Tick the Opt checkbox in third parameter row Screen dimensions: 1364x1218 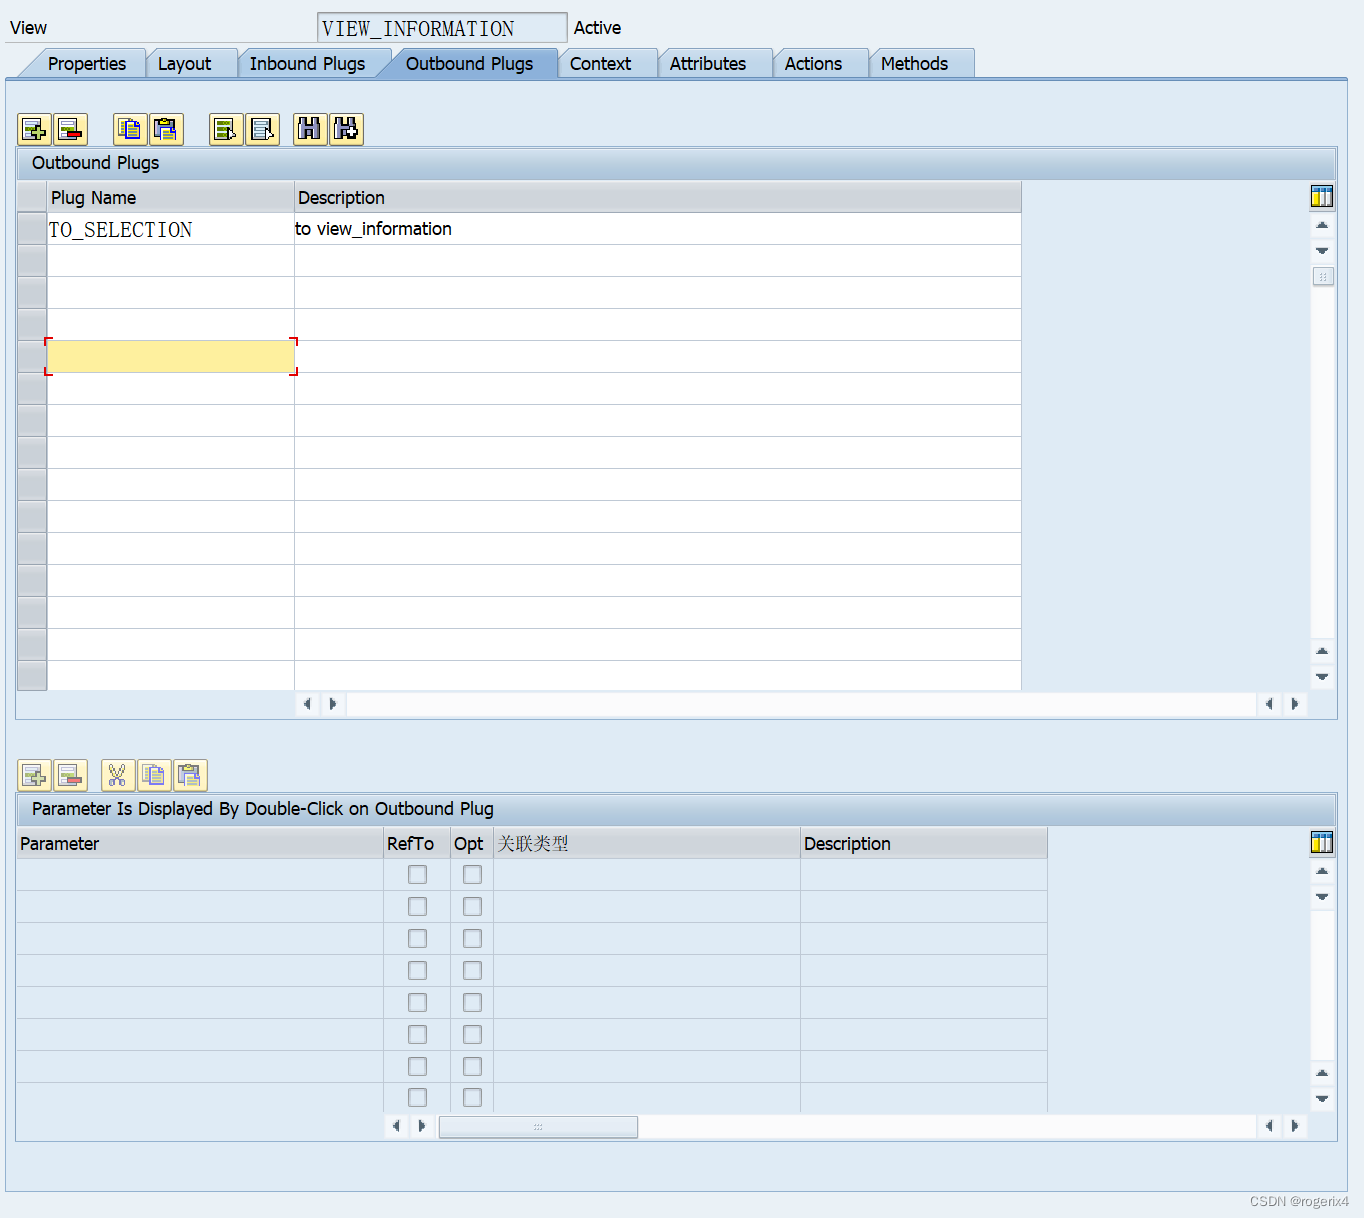point(472,939)
